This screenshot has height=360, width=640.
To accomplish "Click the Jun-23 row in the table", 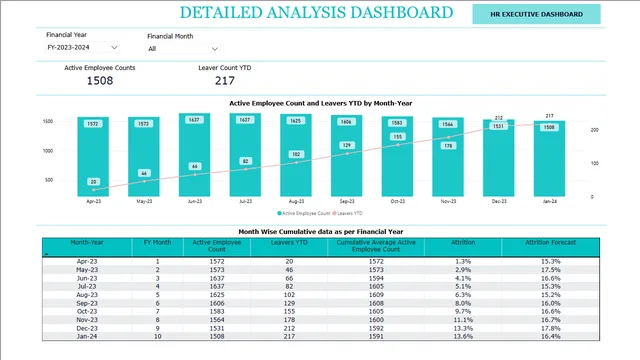I will tap(321, 278).
